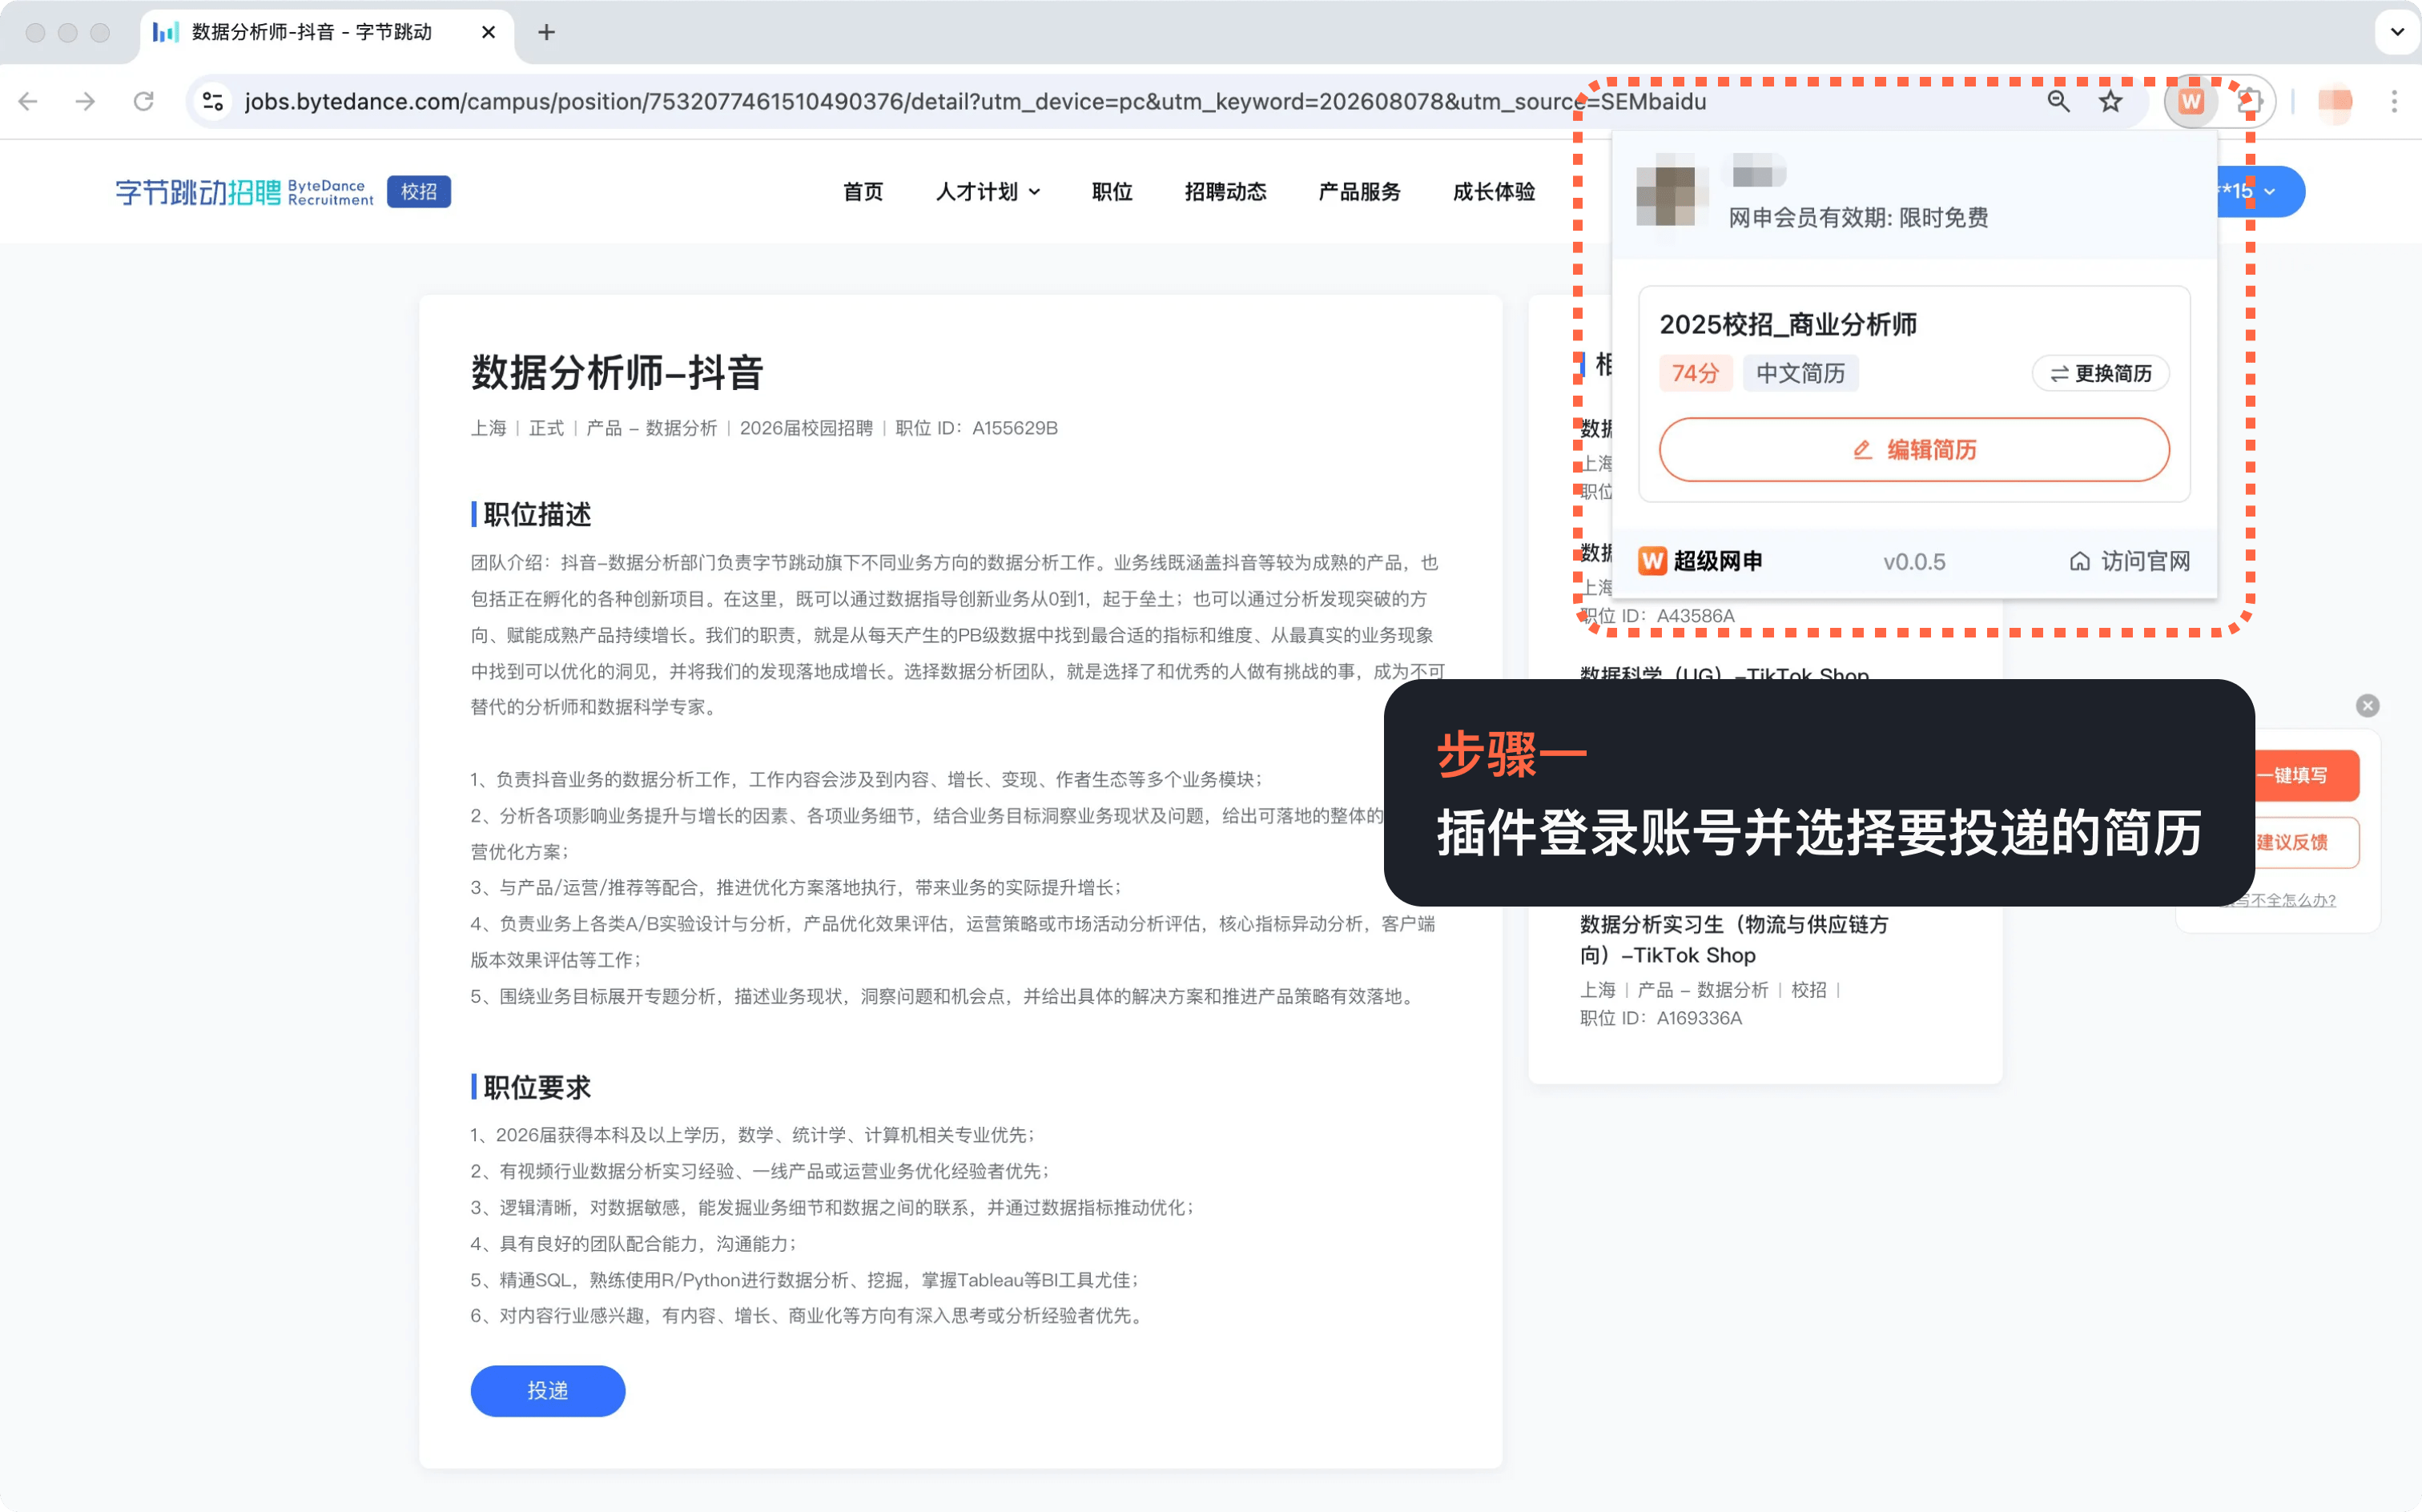The height and width of the screenshot is (1512, 2422).
Task: Click the zoom magnifier icon in address bar
Action: [2058, 101]
